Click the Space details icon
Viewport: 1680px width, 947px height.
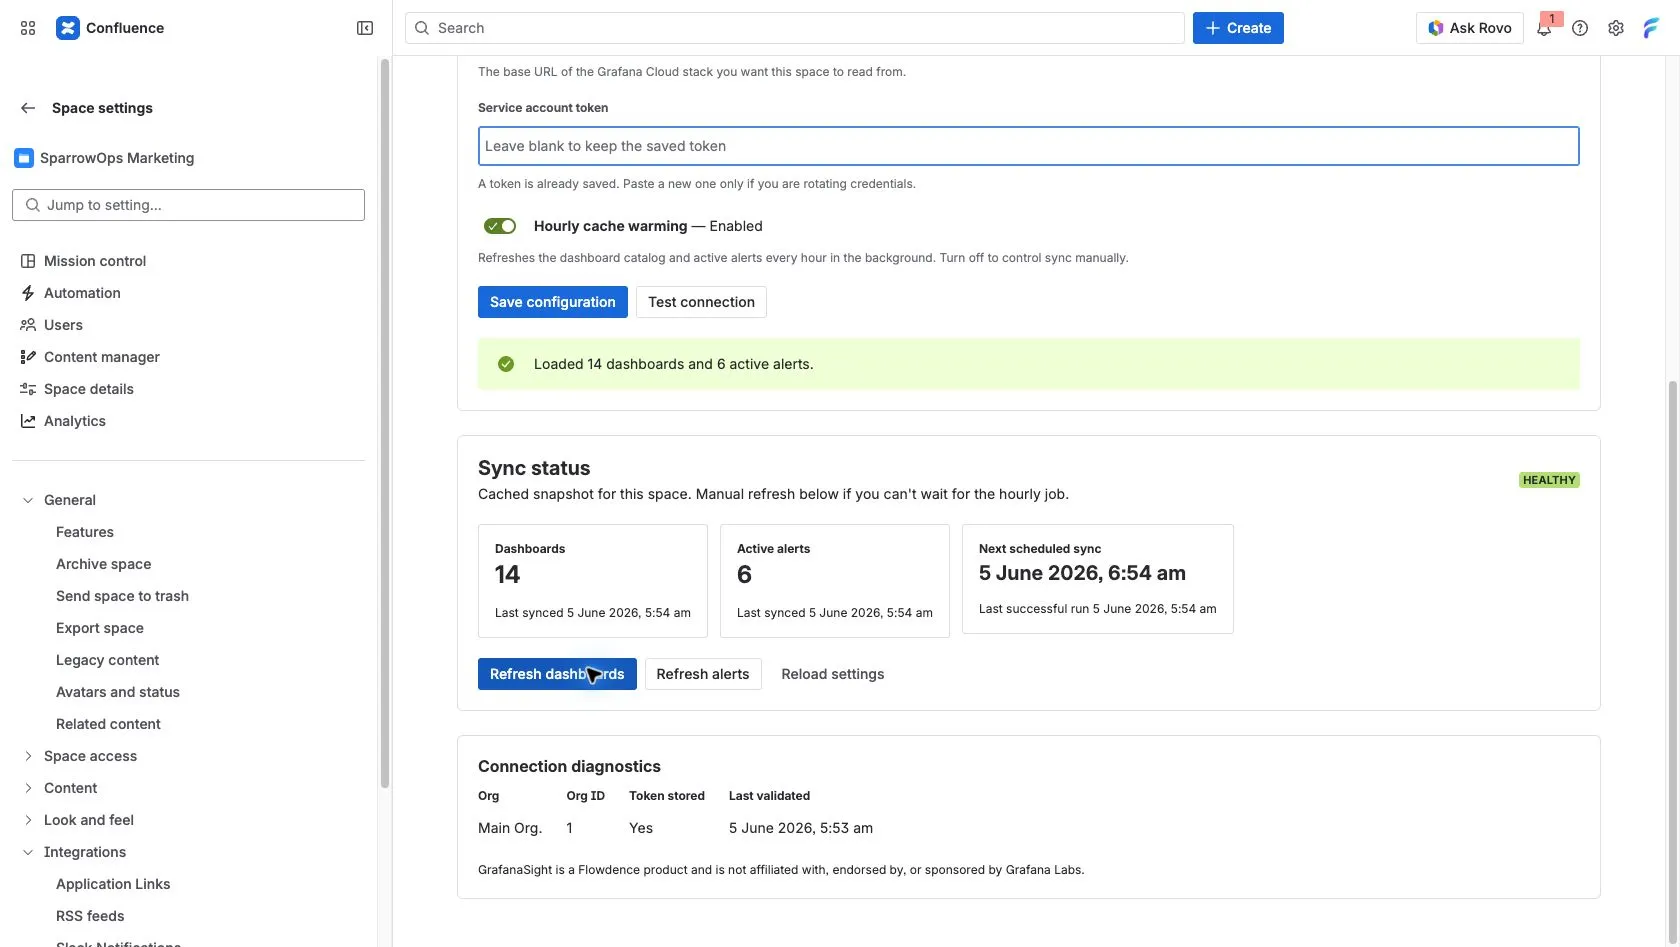pos(28,389)
